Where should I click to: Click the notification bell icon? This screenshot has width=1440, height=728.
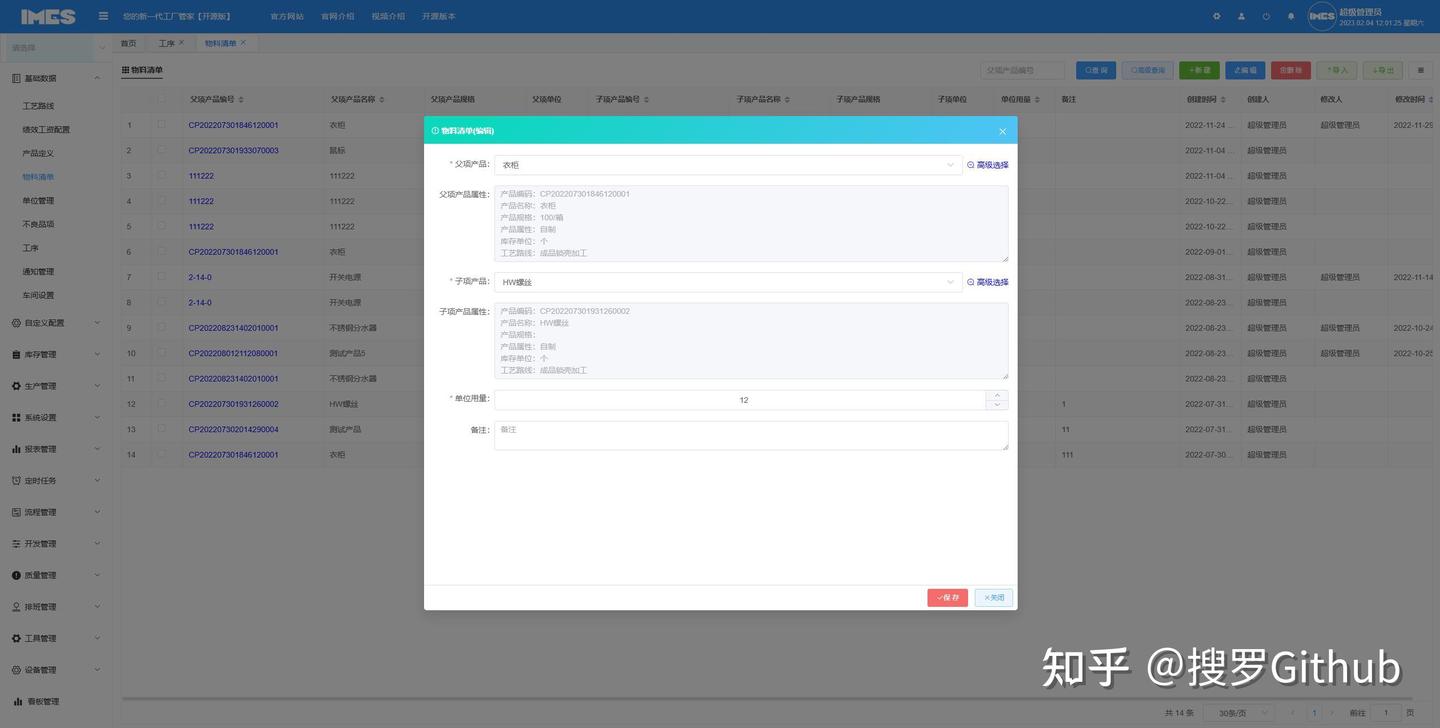[1291, 16]
